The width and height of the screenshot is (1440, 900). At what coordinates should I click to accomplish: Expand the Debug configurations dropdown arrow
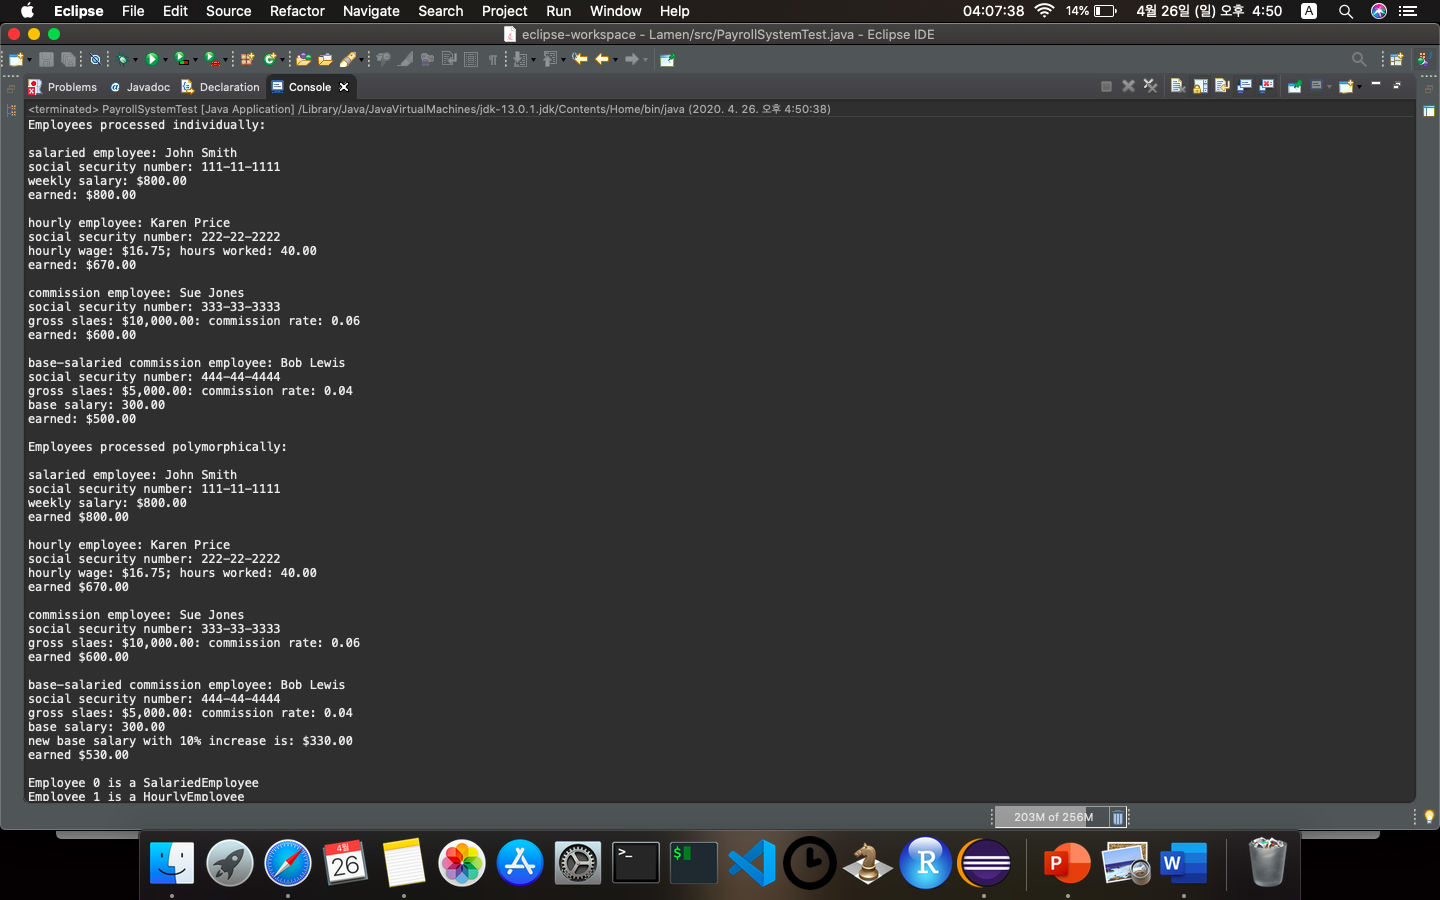135,60
